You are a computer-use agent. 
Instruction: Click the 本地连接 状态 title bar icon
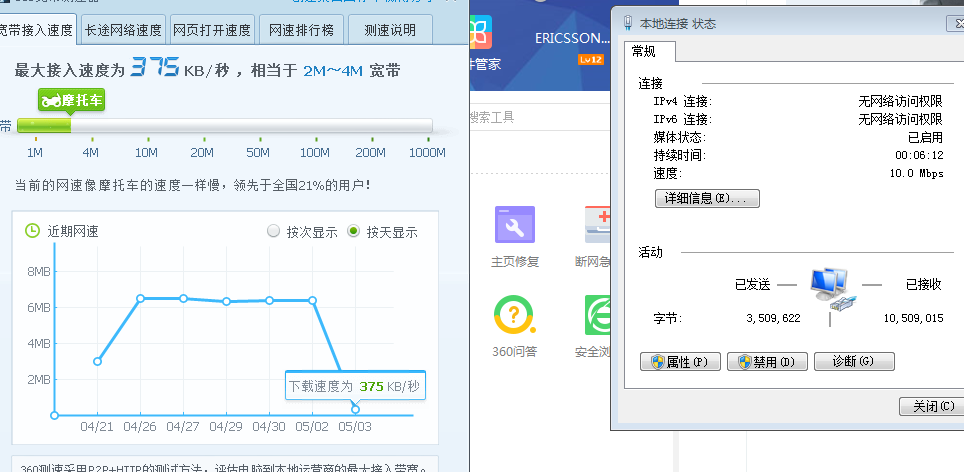tap(628, 23)
